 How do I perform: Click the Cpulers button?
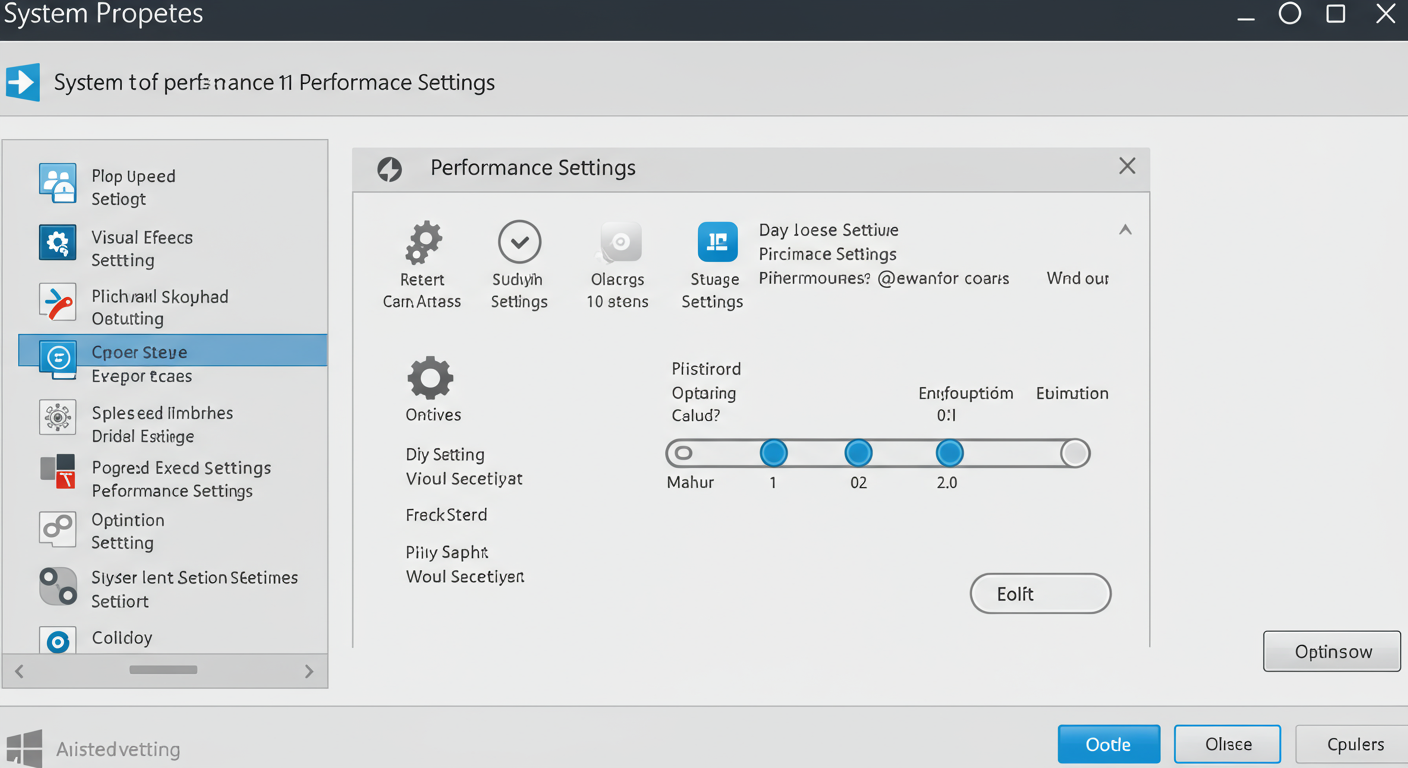pyautogui.click(x=1353, y=745)
